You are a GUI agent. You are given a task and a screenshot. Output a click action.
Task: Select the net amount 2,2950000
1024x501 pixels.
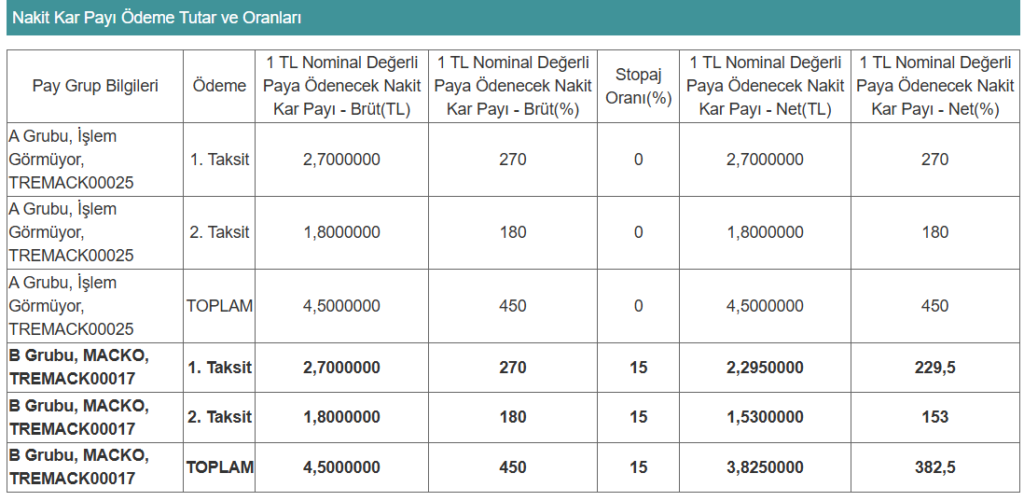(765, 367)
